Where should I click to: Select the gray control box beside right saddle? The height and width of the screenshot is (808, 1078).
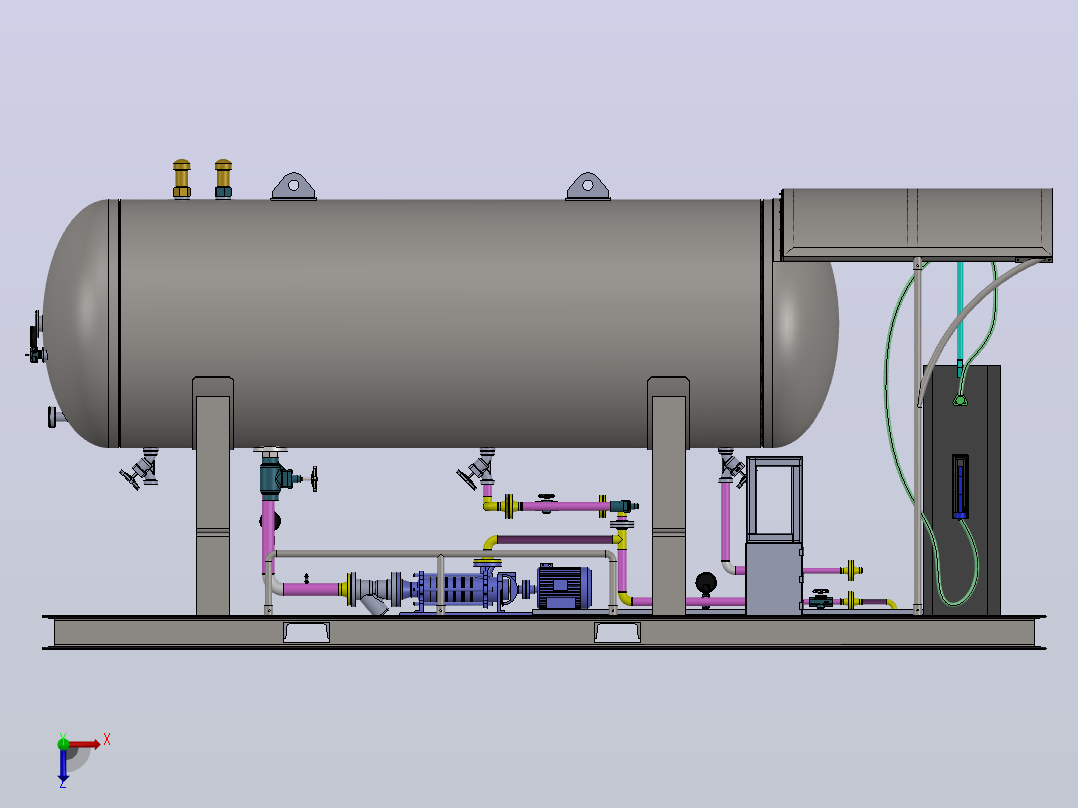pos(774,578)
